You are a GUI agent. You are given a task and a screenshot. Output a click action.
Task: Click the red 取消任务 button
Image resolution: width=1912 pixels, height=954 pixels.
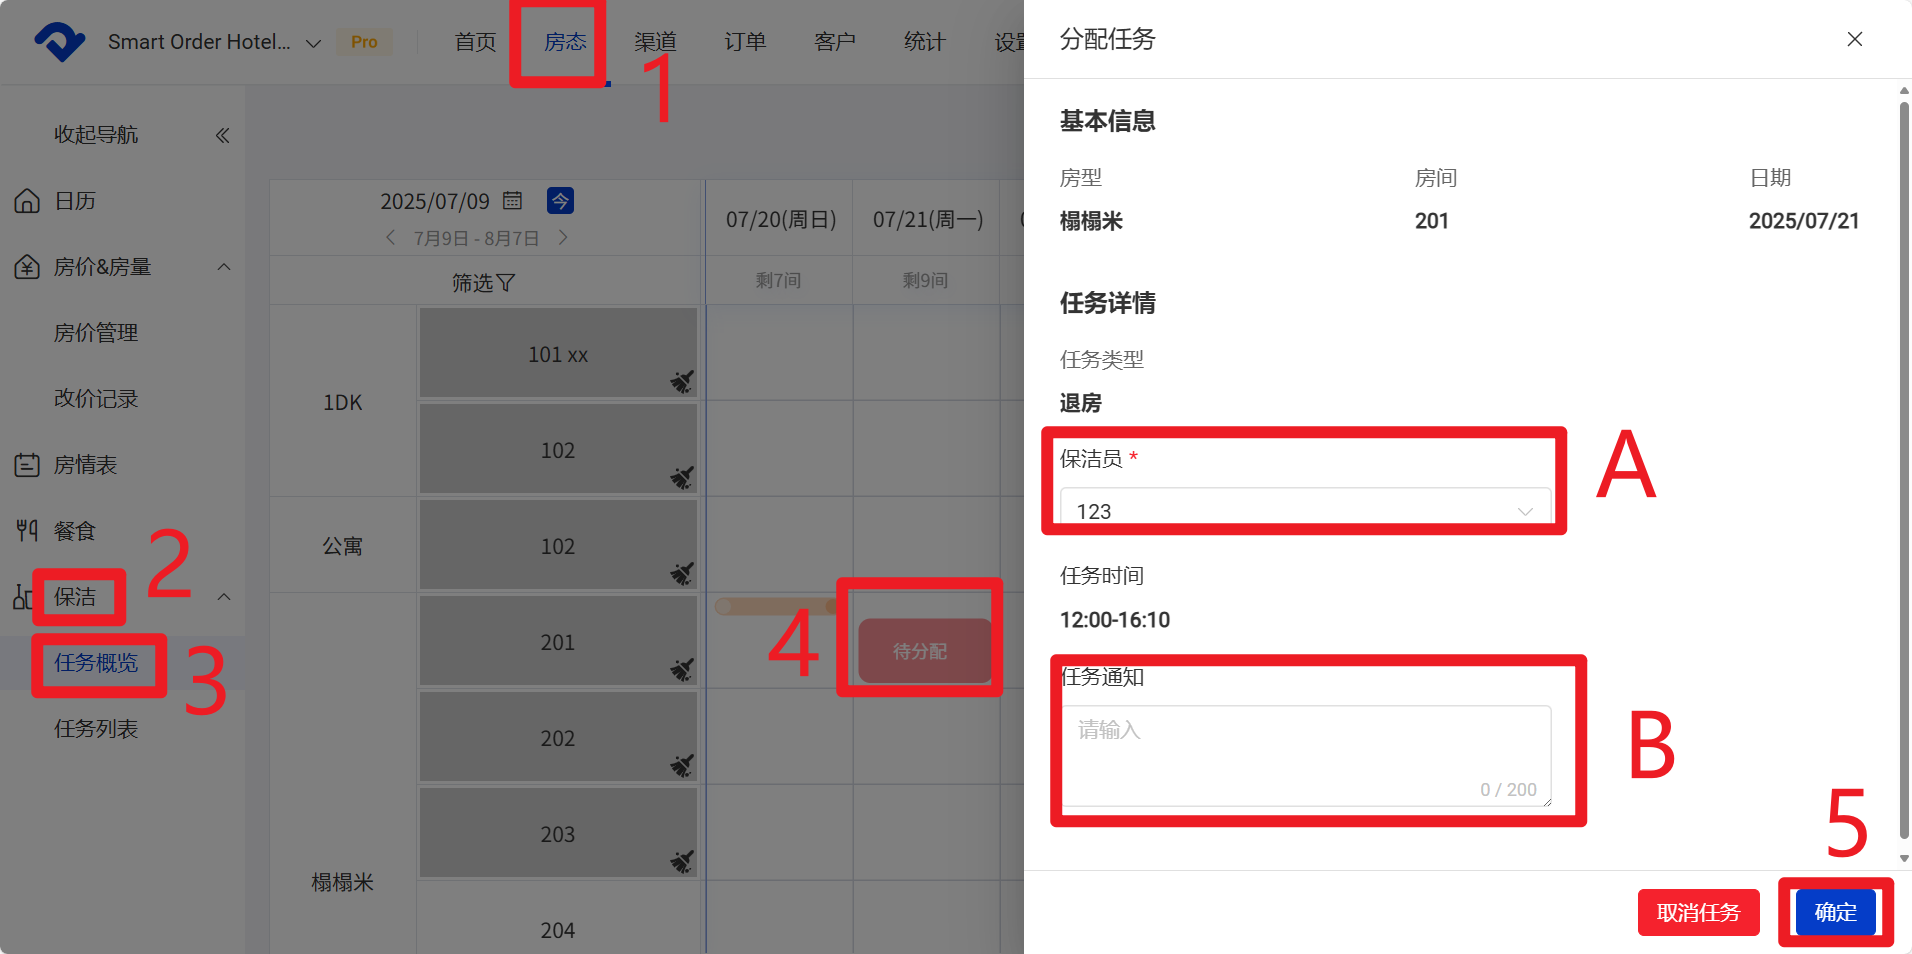pyautogui.click(x=1698, y=912)
